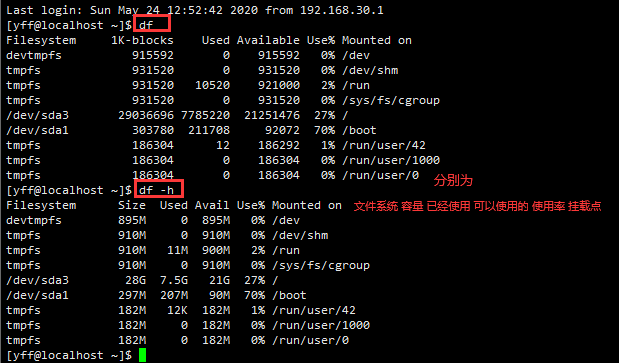Click the "1K-blocks" column header
Image resolution: width=619 pixels, height=363 pixels.
pos(142,40)
